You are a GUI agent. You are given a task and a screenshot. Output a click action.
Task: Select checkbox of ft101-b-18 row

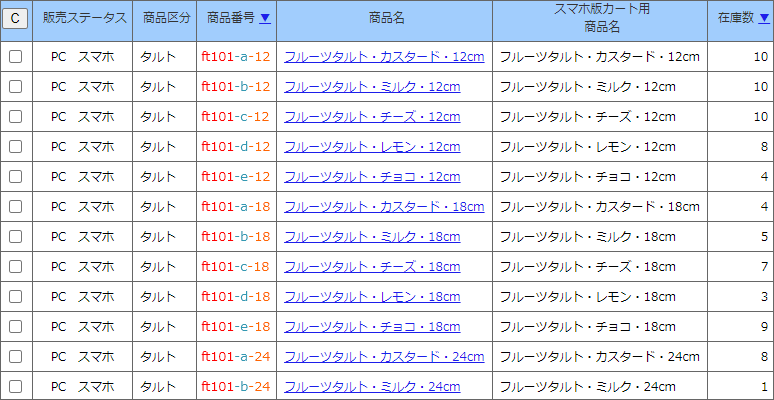pos(16,237)
